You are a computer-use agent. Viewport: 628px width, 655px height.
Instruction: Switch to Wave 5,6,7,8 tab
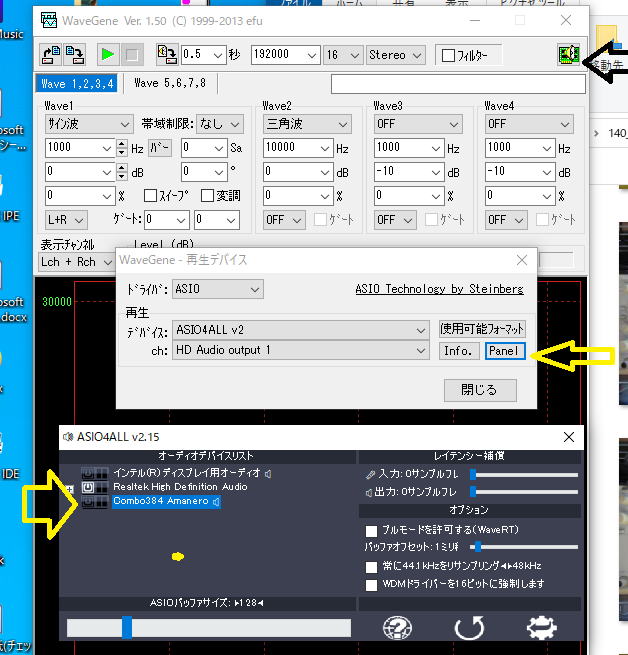[x=170, y=84]
